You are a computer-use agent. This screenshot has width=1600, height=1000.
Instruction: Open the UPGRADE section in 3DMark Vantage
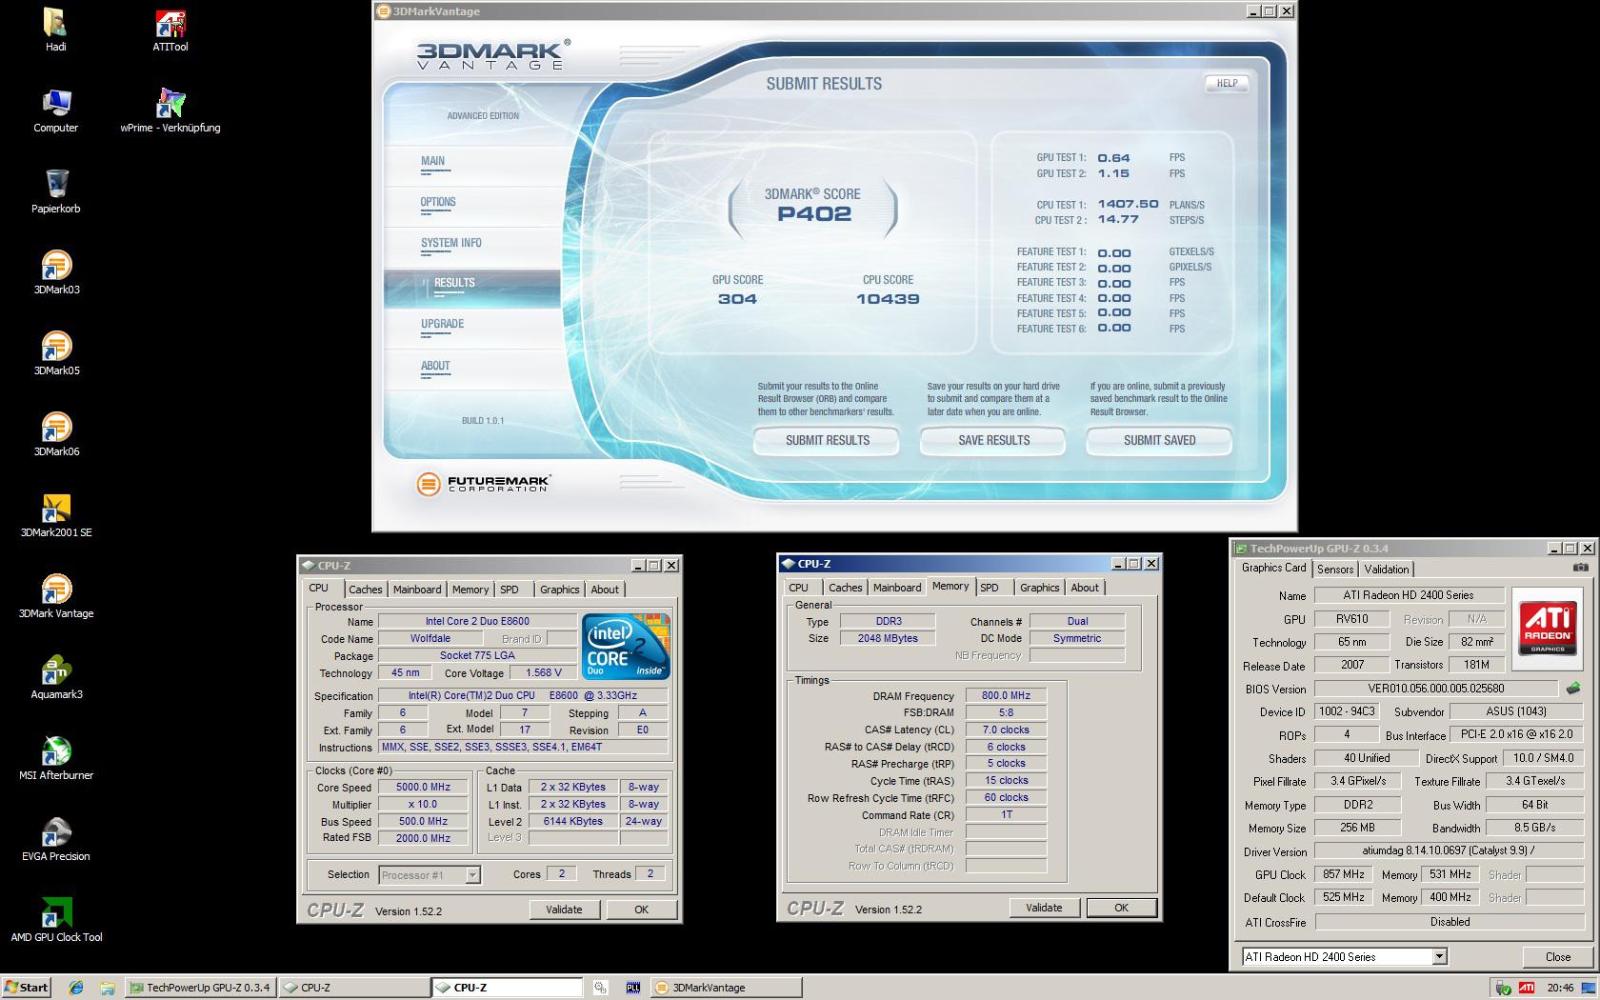click(442, 325)
